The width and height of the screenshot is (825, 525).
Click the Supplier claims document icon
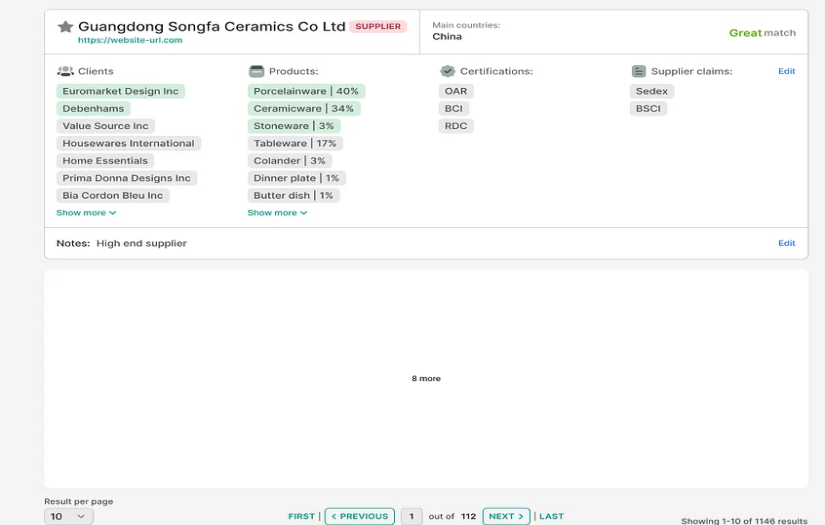tap(638, 71)
